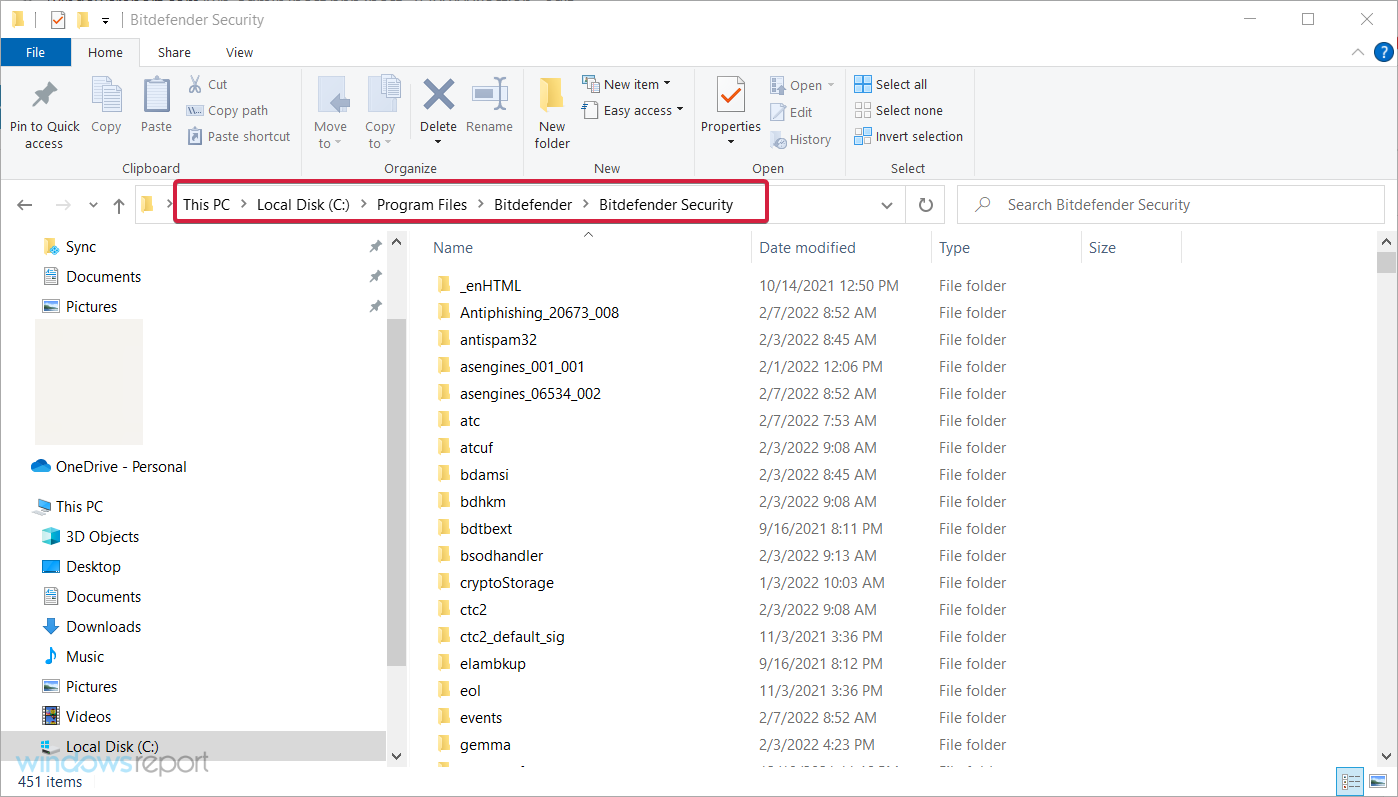Switch to the Share ribbon tab
Viewport: 1398px width, 797px height.
(x=174, y=52)
